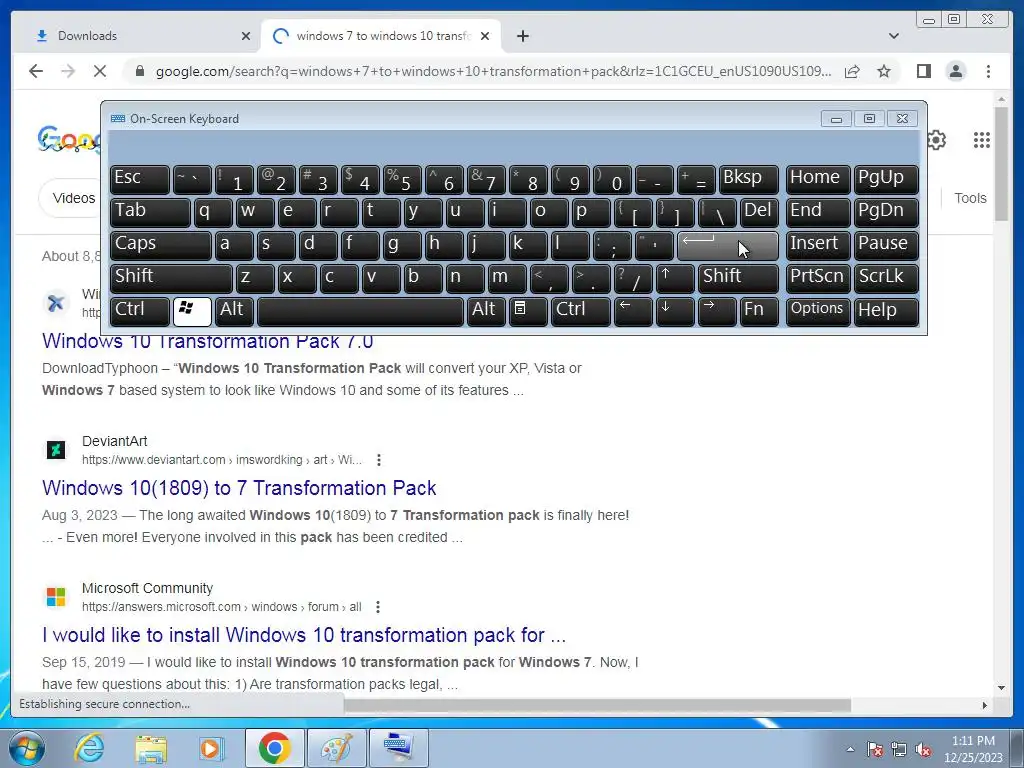Screen dimensions: 1024x768
Task: Click the right arrow key
Action: point(716,311)
